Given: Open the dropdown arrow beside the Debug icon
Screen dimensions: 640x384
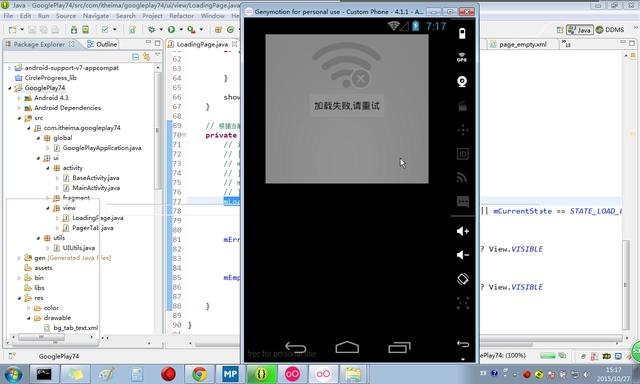Looking at the screenshot, I should (161, 30).
